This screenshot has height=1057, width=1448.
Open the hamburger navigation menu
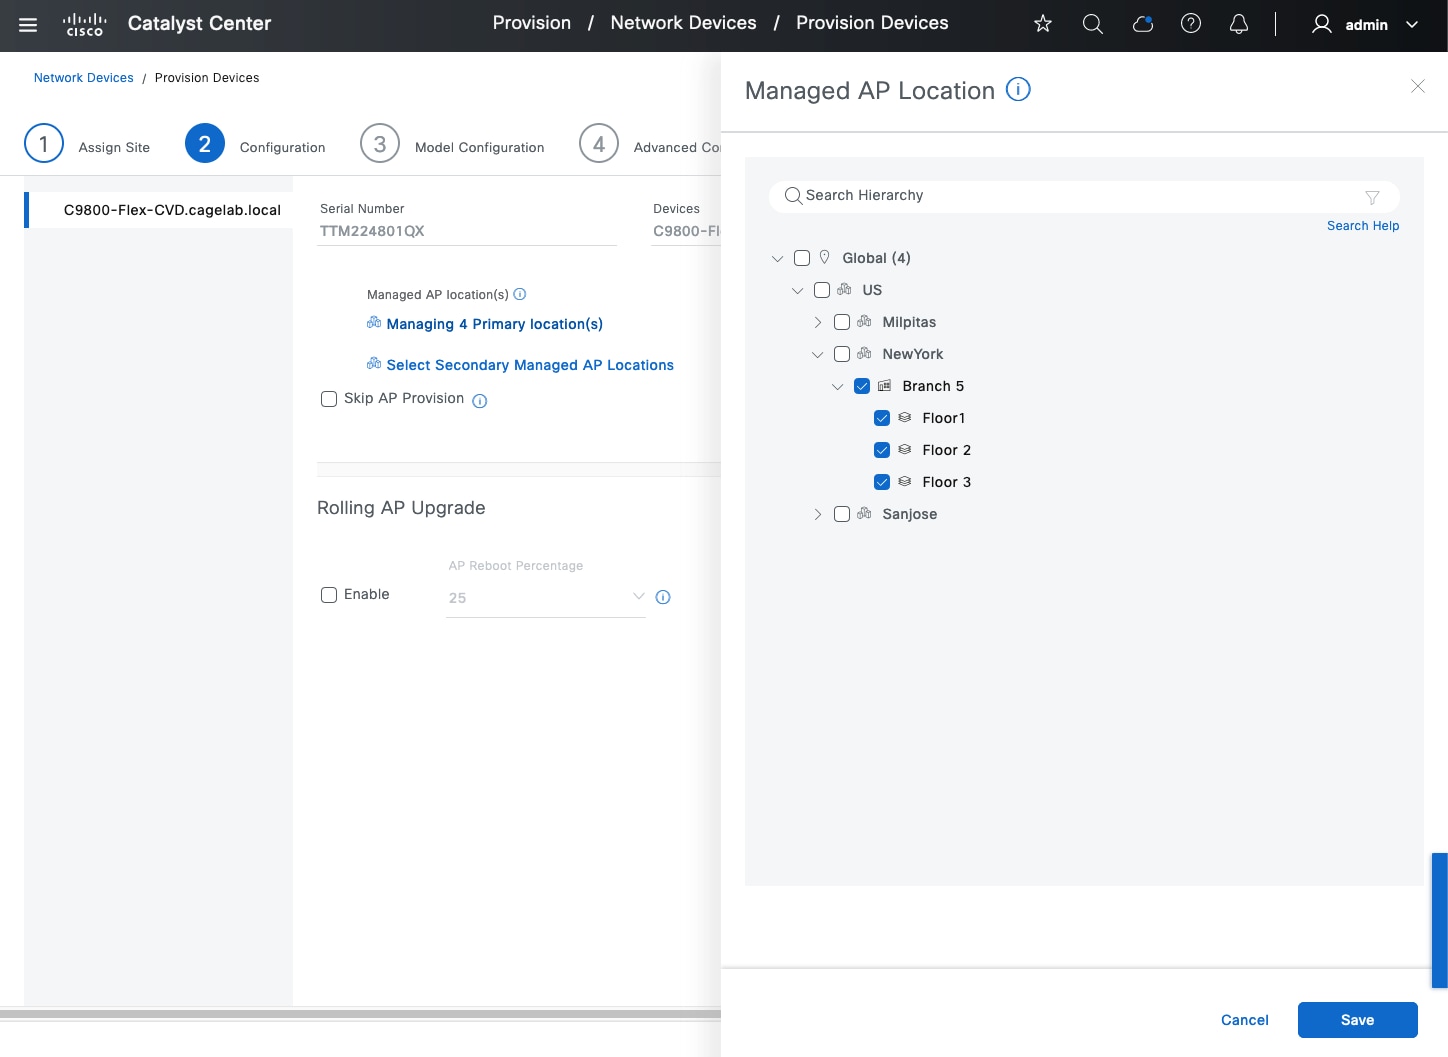(x=28, y=25)
